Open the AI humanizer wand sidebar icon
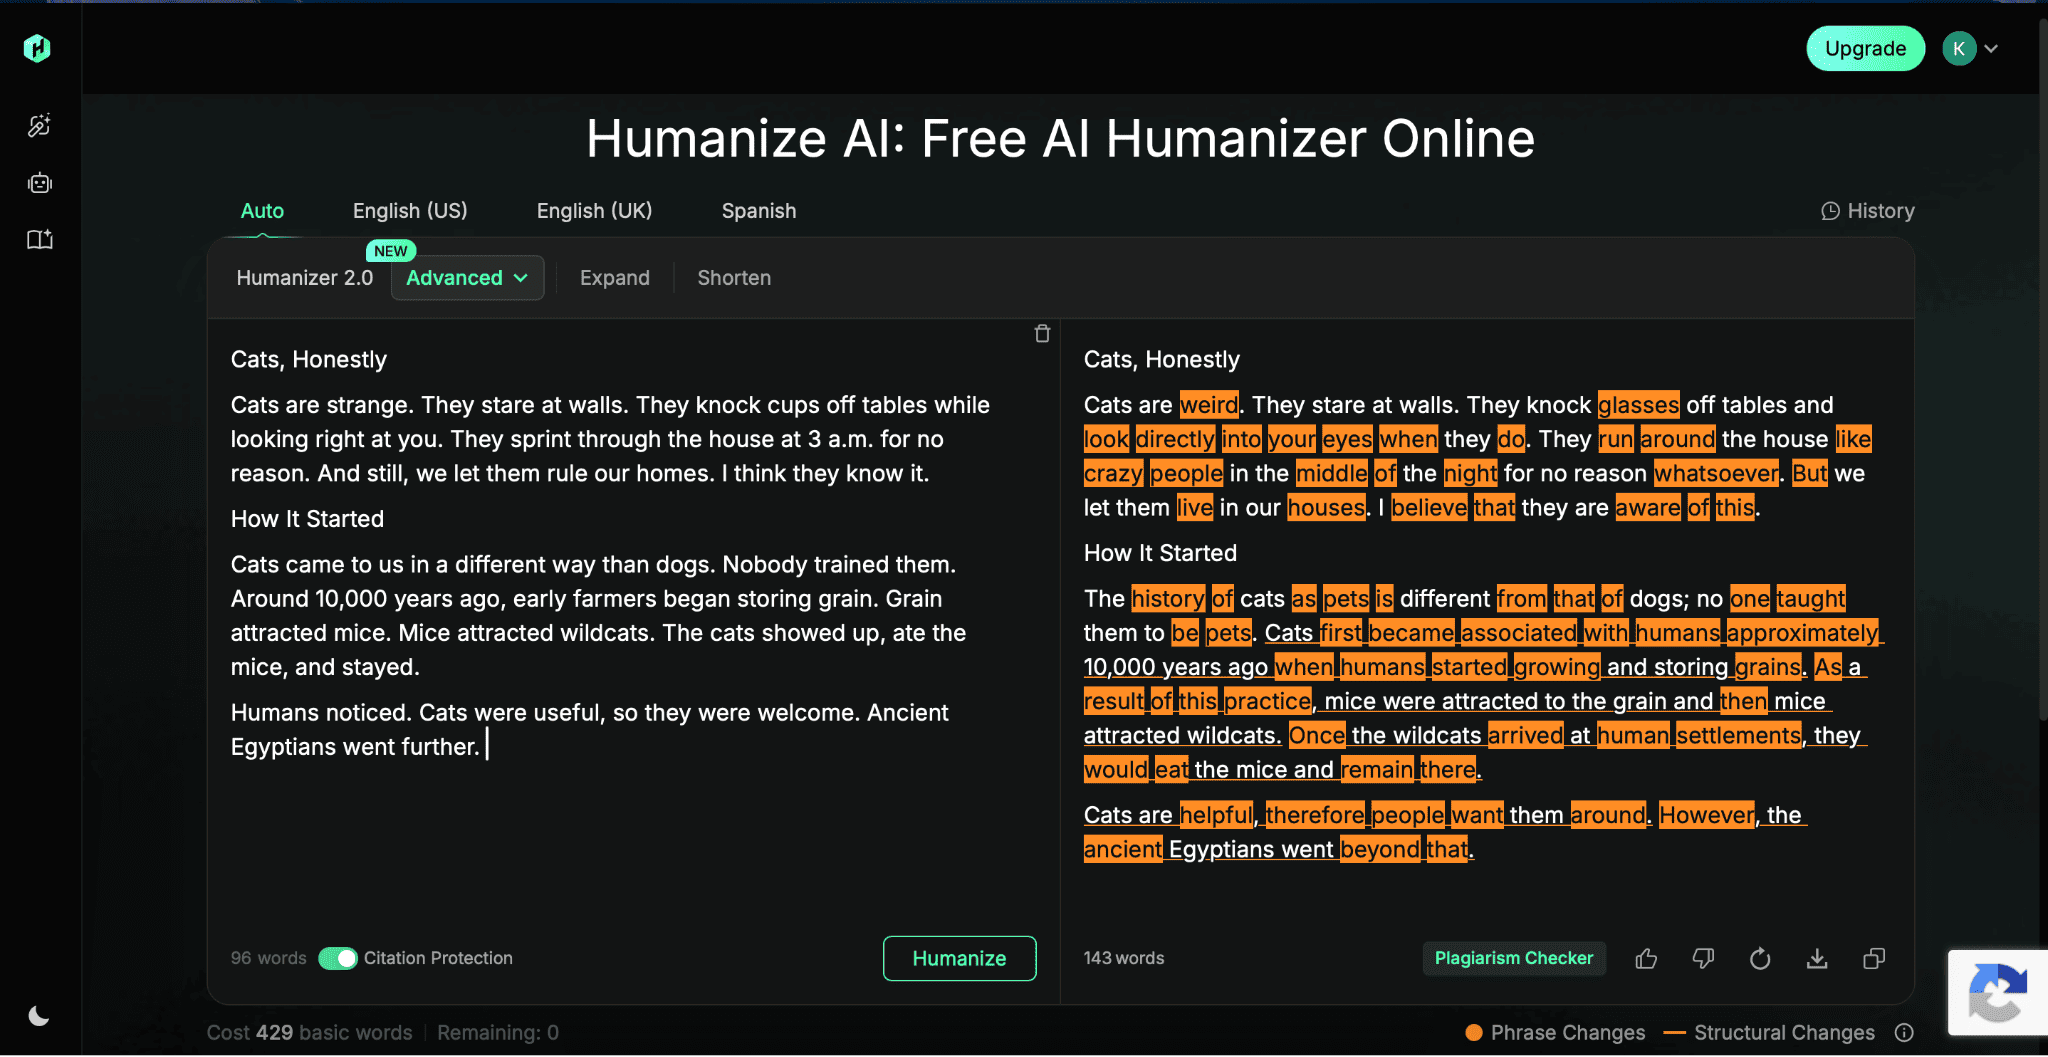 pos(39,125)
